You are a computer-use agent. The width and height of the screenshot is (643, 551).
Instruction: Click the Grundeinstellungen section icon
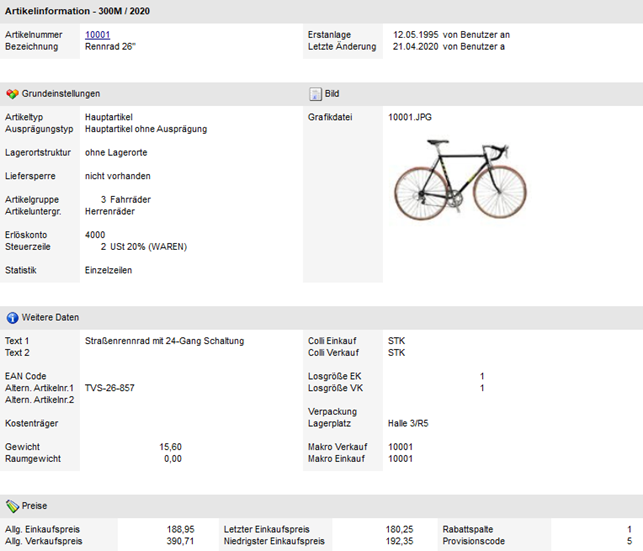tap(12, 94)
